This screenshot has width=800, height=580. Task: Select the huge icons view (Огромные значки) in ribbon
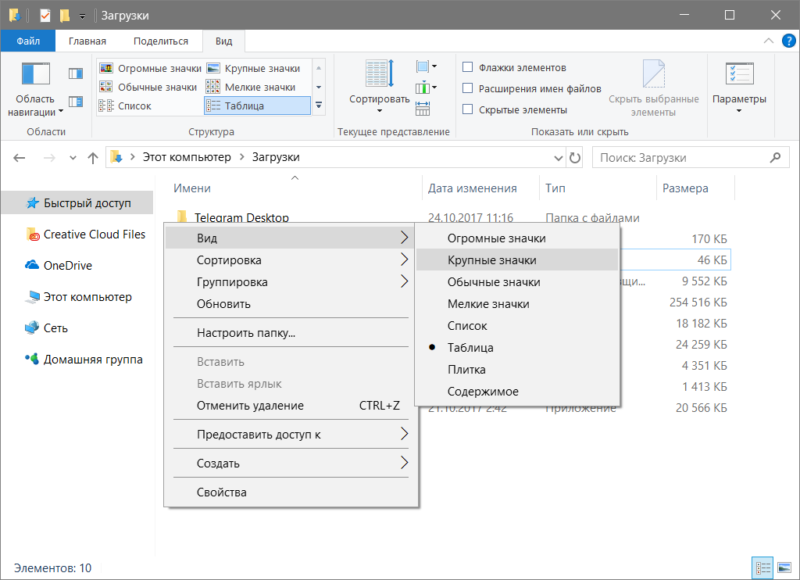[151, 68]
